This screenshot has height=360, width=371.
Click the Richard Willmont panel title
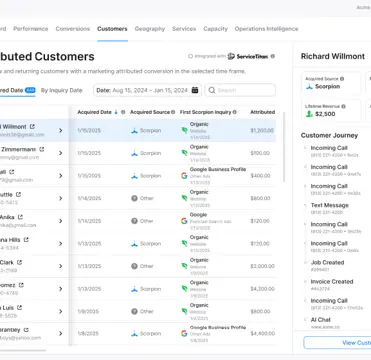(x=333, y=56)
